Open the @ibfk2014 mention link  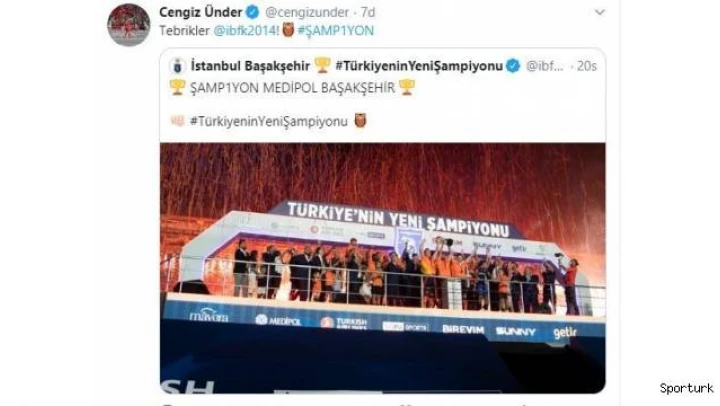click(245, 31)
